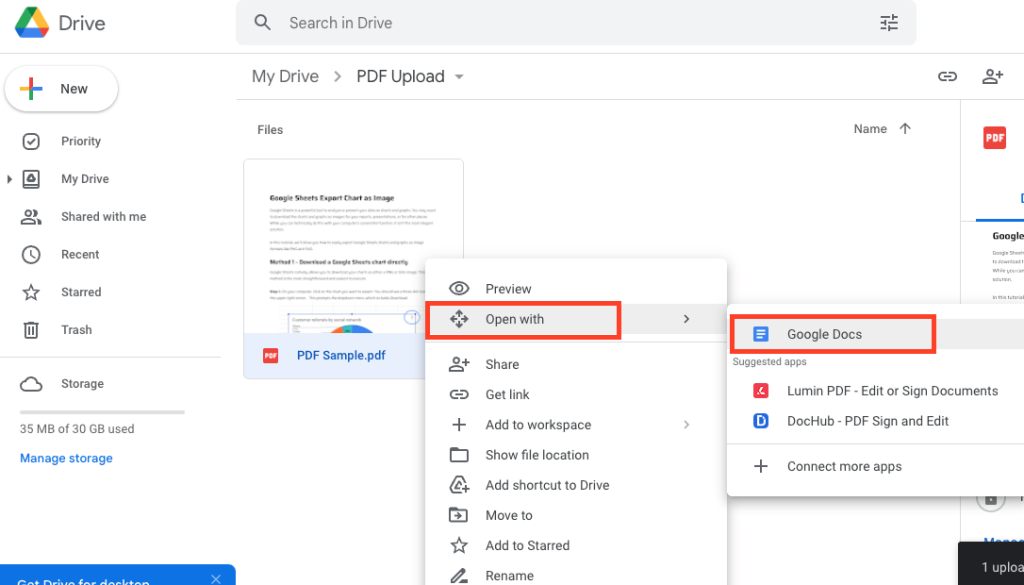The height and width of the screenshot is (585, 1024).
Task: Expand My Drive tree arrow
Action: [x=9, y=179]
